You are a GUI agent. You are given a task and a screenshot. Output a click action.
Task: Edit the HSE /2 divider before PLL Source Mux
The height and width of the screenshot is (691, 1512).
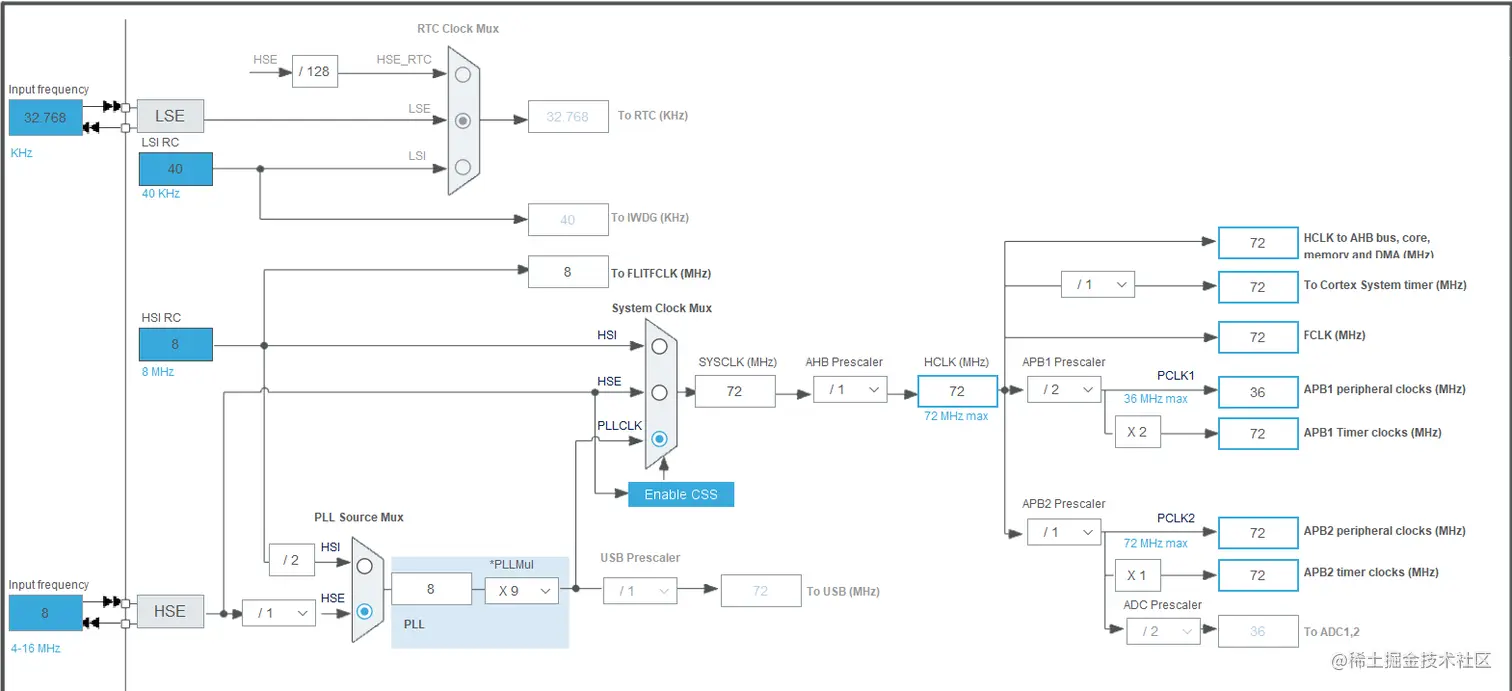(x=291, y=560)
